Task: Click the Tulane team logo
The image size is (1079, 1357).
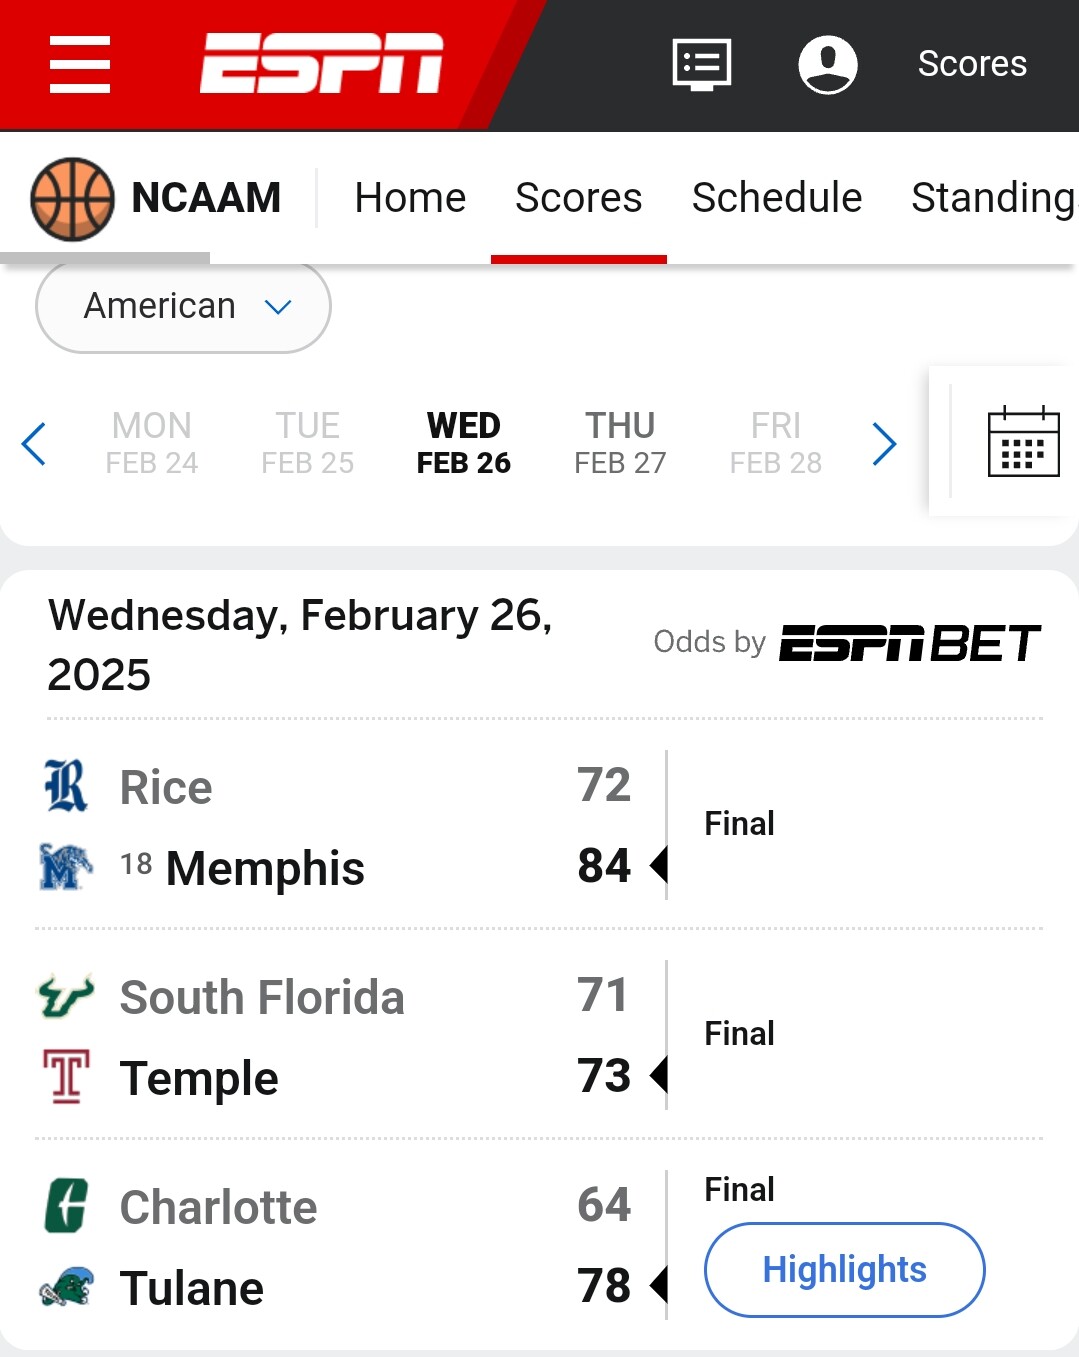Action: click(66, 1287)
